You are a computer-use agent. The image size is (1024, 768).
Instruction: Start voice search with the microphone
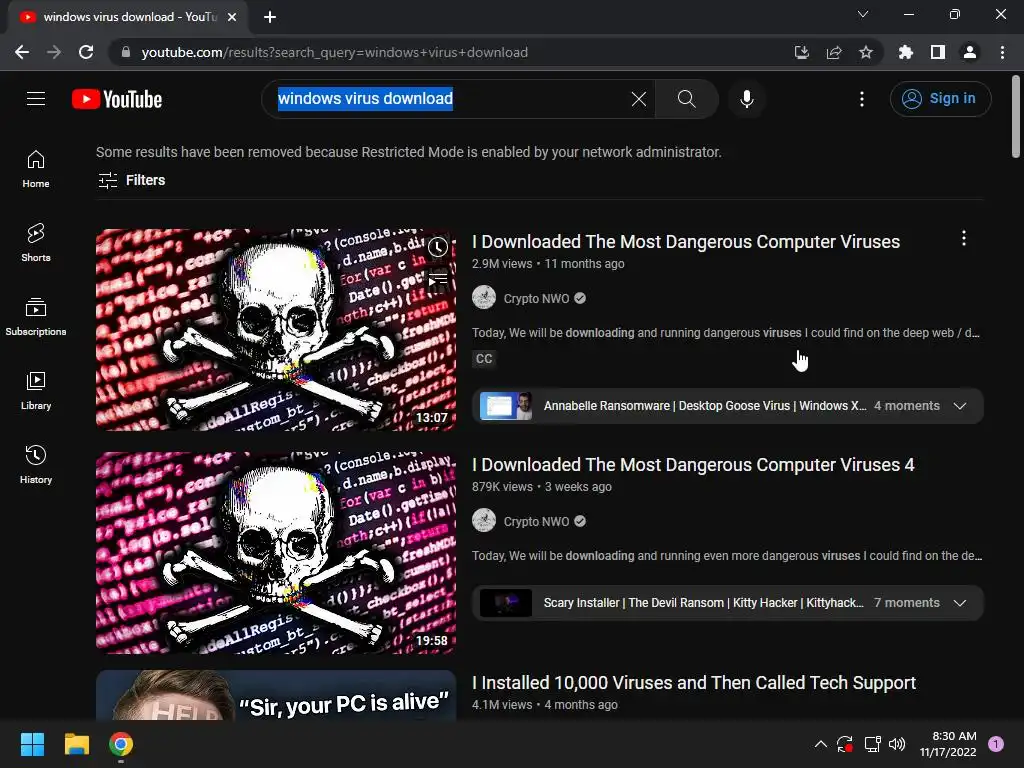[746, 99]
